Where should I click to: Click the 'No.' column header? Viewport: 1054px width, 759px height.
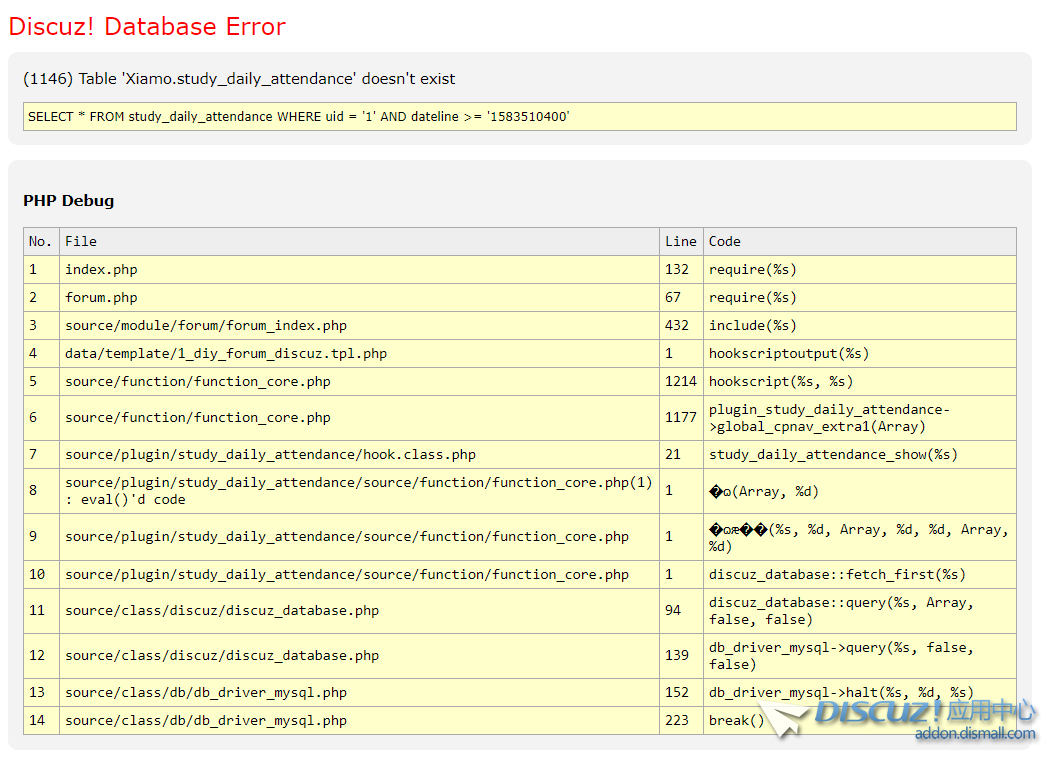click(41, 241)
